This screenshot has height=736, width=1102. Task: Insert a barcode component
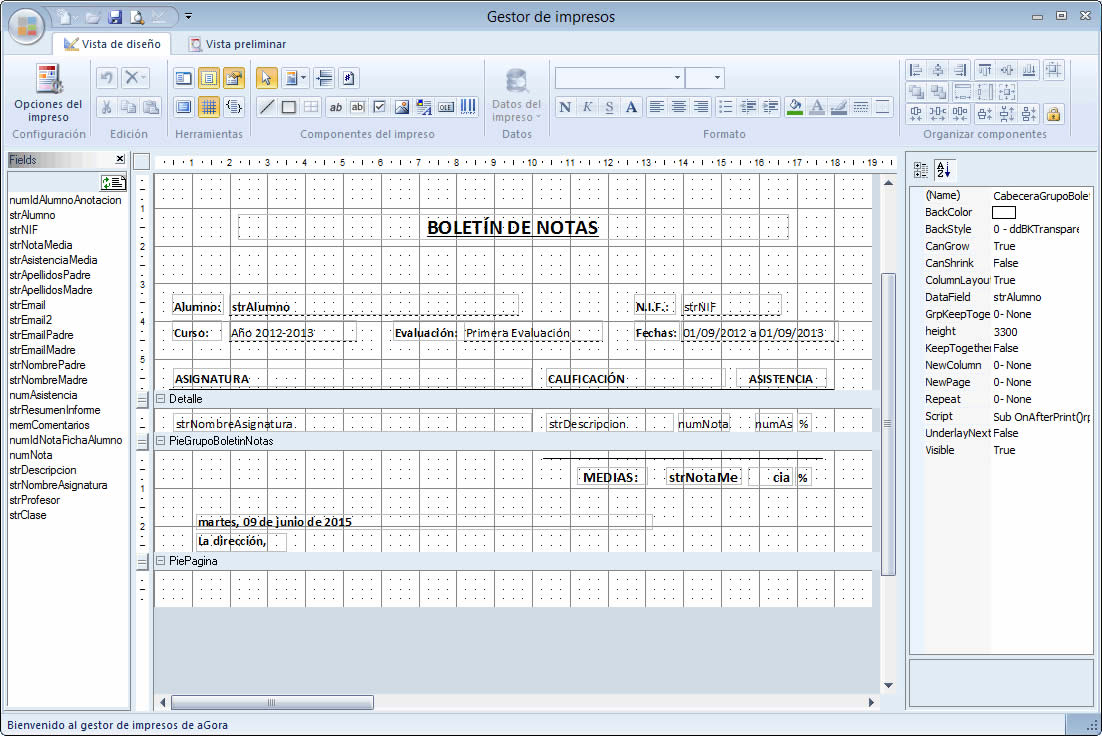click(468, 107)
